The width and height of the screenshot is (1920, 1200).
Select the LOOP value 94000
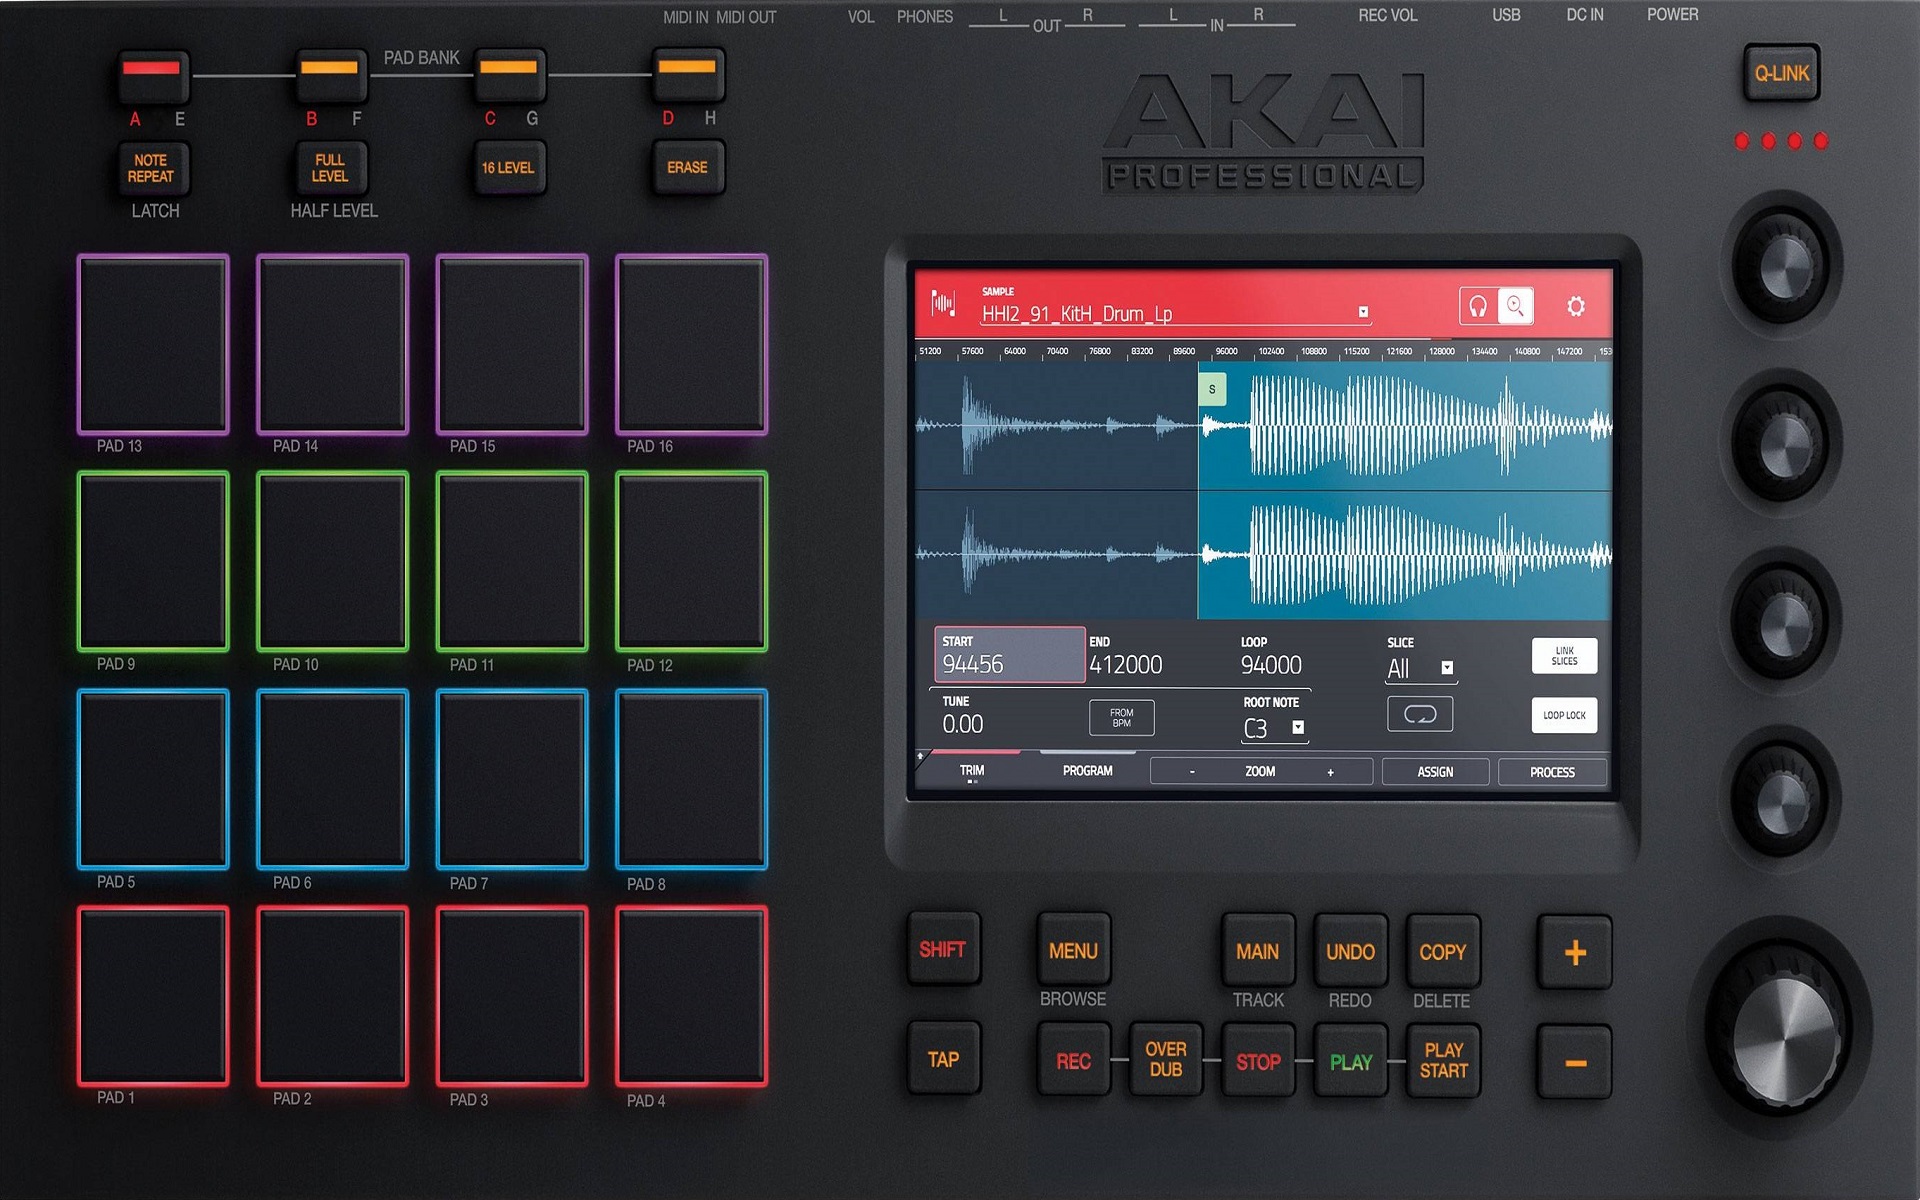pyautogui.click(x=1271, y=665)
